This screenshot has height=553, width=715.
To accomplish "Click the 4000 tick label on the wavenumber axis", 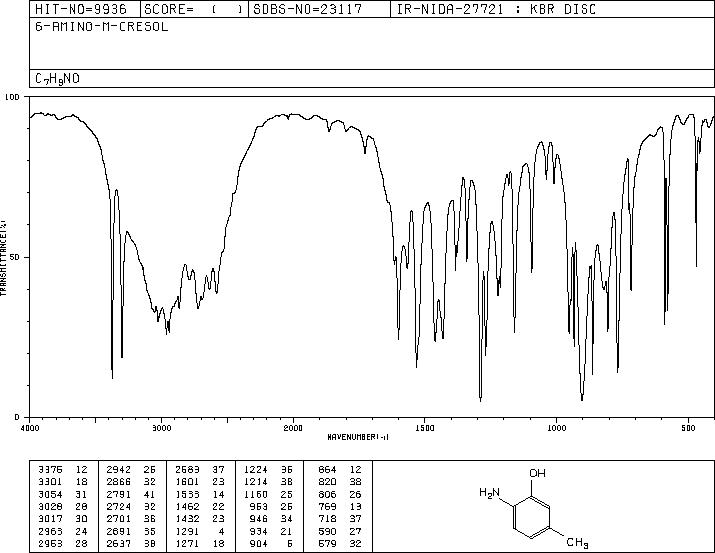I will point(30,428).
